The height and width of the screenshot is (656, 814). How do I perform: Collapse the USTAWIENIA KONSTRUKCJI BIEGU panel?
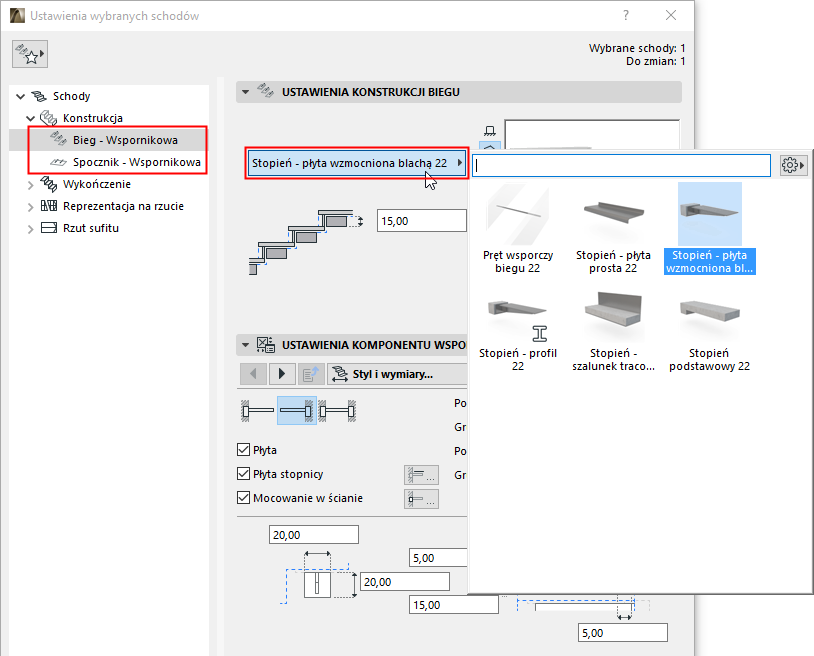[245, 91]
